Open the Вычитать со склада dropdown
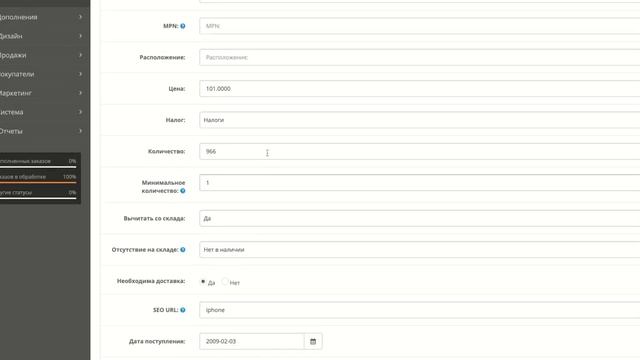This screenshot has height=360, width=640. pos(420,218)
